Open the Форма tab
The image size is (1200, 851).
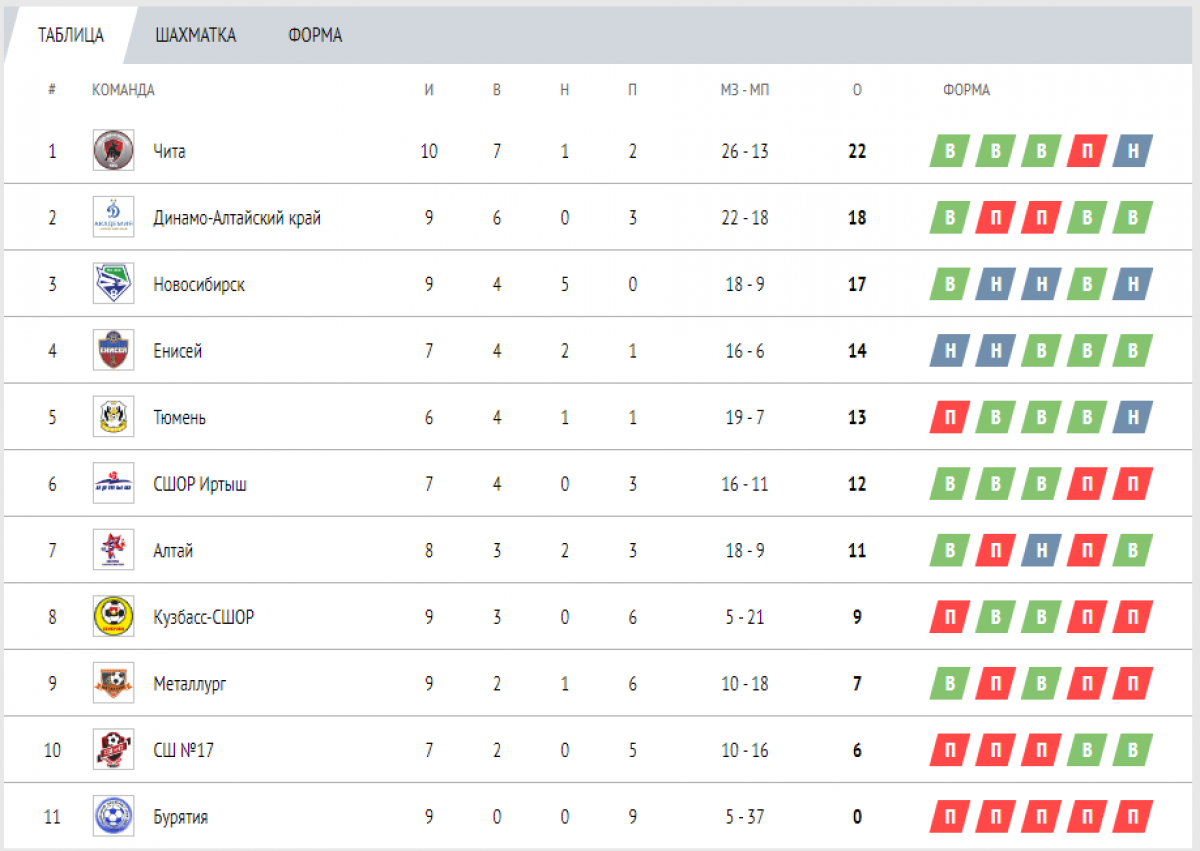pos(315,35)
